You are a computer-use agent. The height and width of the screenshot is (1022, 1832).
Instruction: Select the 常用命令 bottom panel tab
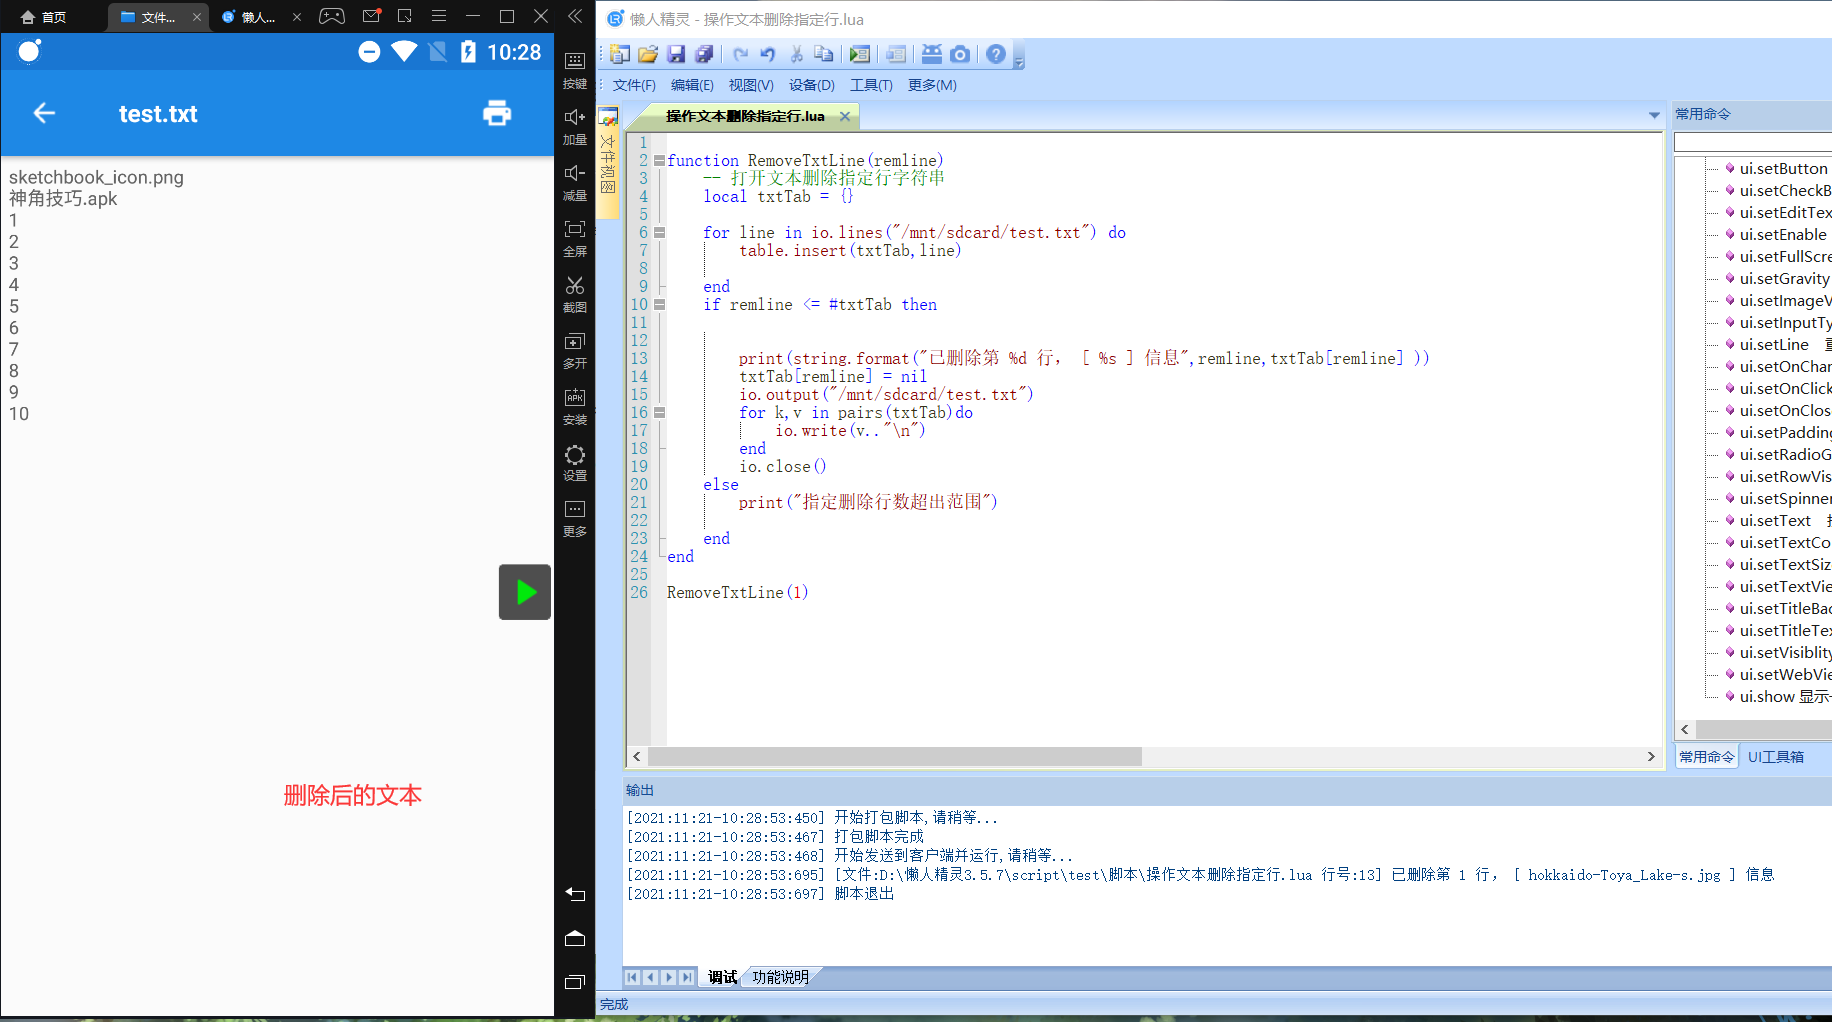[1707, 757]
